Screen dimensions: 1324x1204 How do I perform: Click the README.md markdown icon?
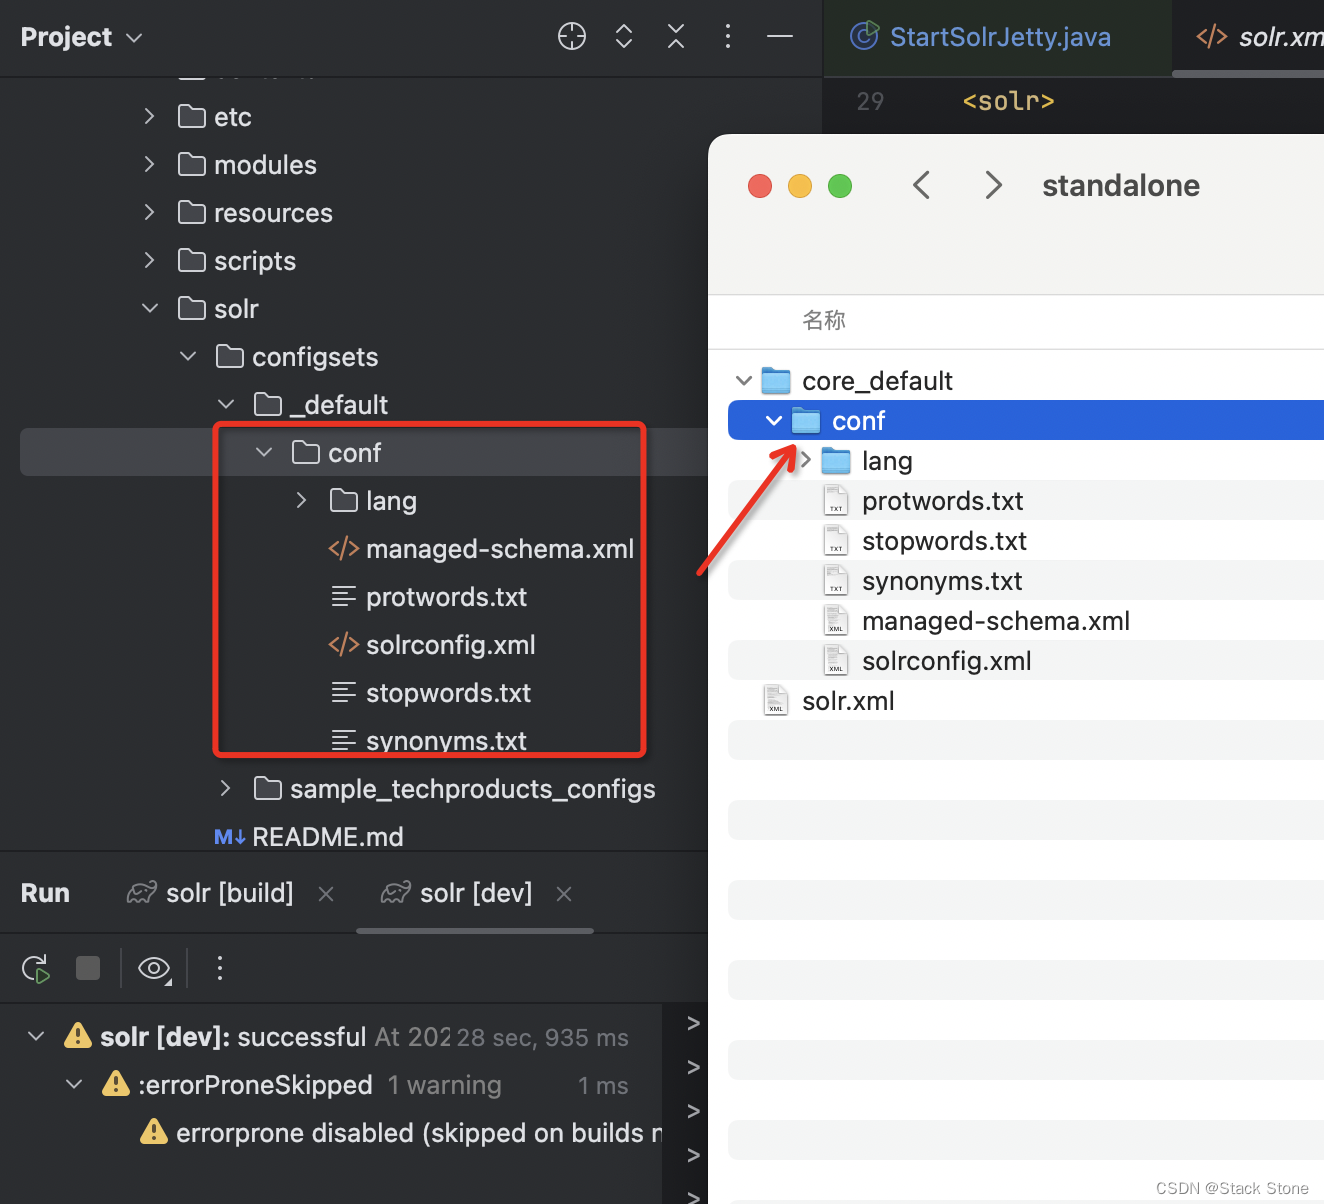[x=230, y=837]
